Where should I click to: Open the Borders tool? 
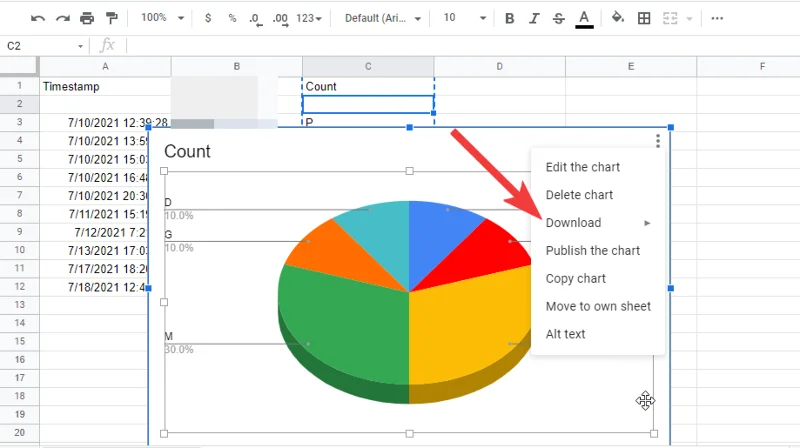click(644, 18)
